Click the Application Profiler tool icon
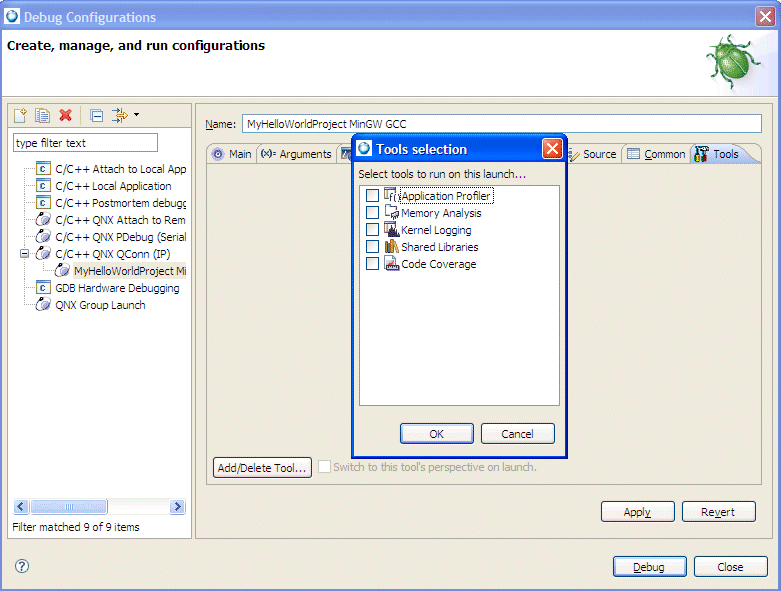The height and width of the screenshot is (591, 781). (x=391, y=195)
